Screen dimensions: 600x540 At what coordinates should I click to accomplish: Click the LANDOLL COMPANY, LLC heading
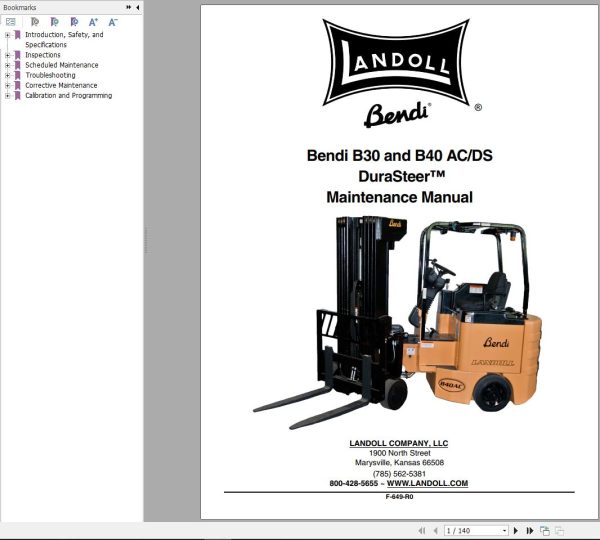pos(399,443)
